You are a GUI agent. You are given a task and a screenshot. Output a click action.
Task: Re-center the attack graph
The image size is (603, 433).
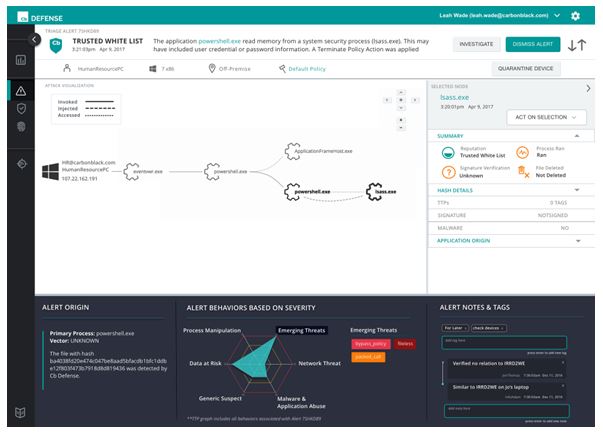pos(401,100)
